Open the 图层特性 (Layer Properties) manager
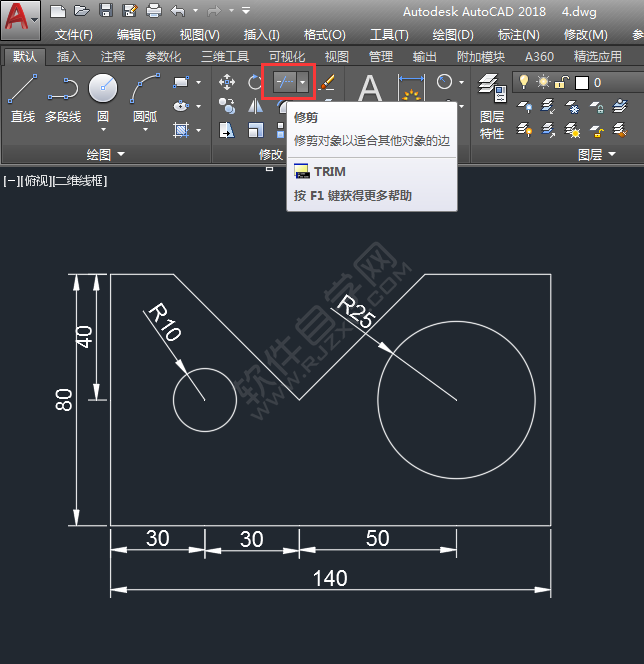Screen dimensions: 644x664 click(491, 105)
